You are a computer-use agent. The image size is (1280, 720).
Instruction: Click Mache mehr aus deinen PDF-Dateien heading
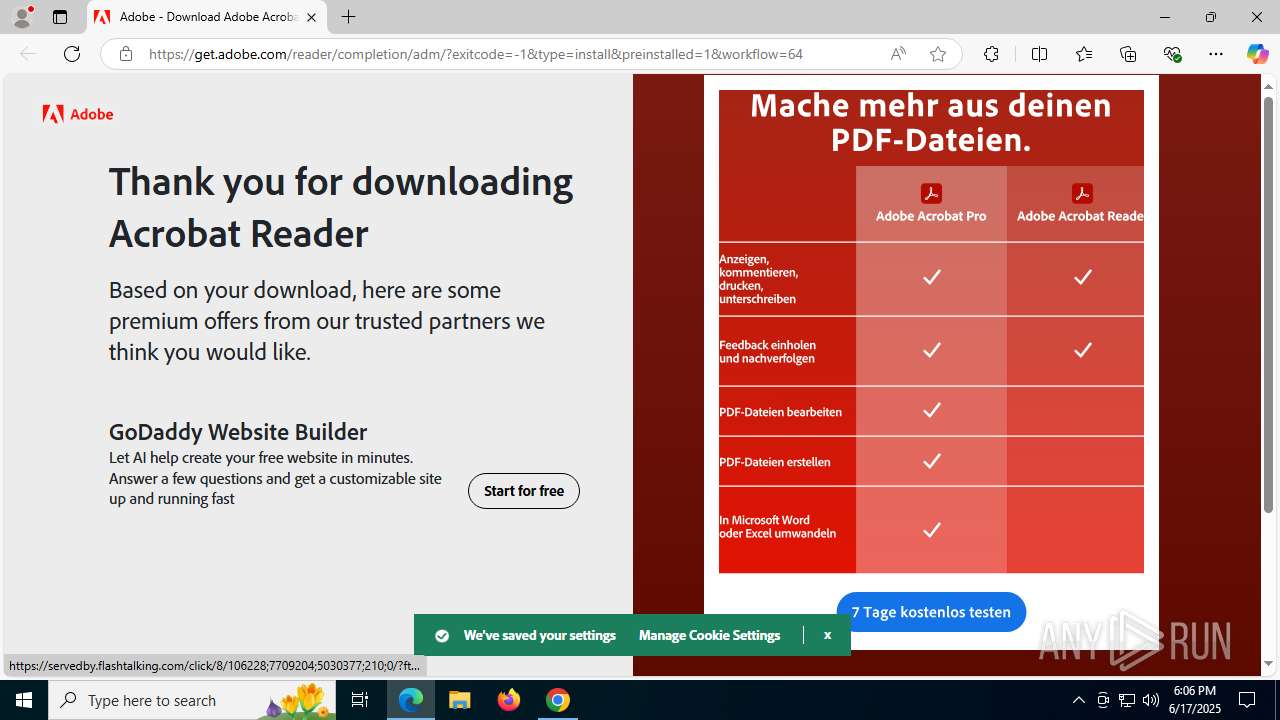point(931,122)
